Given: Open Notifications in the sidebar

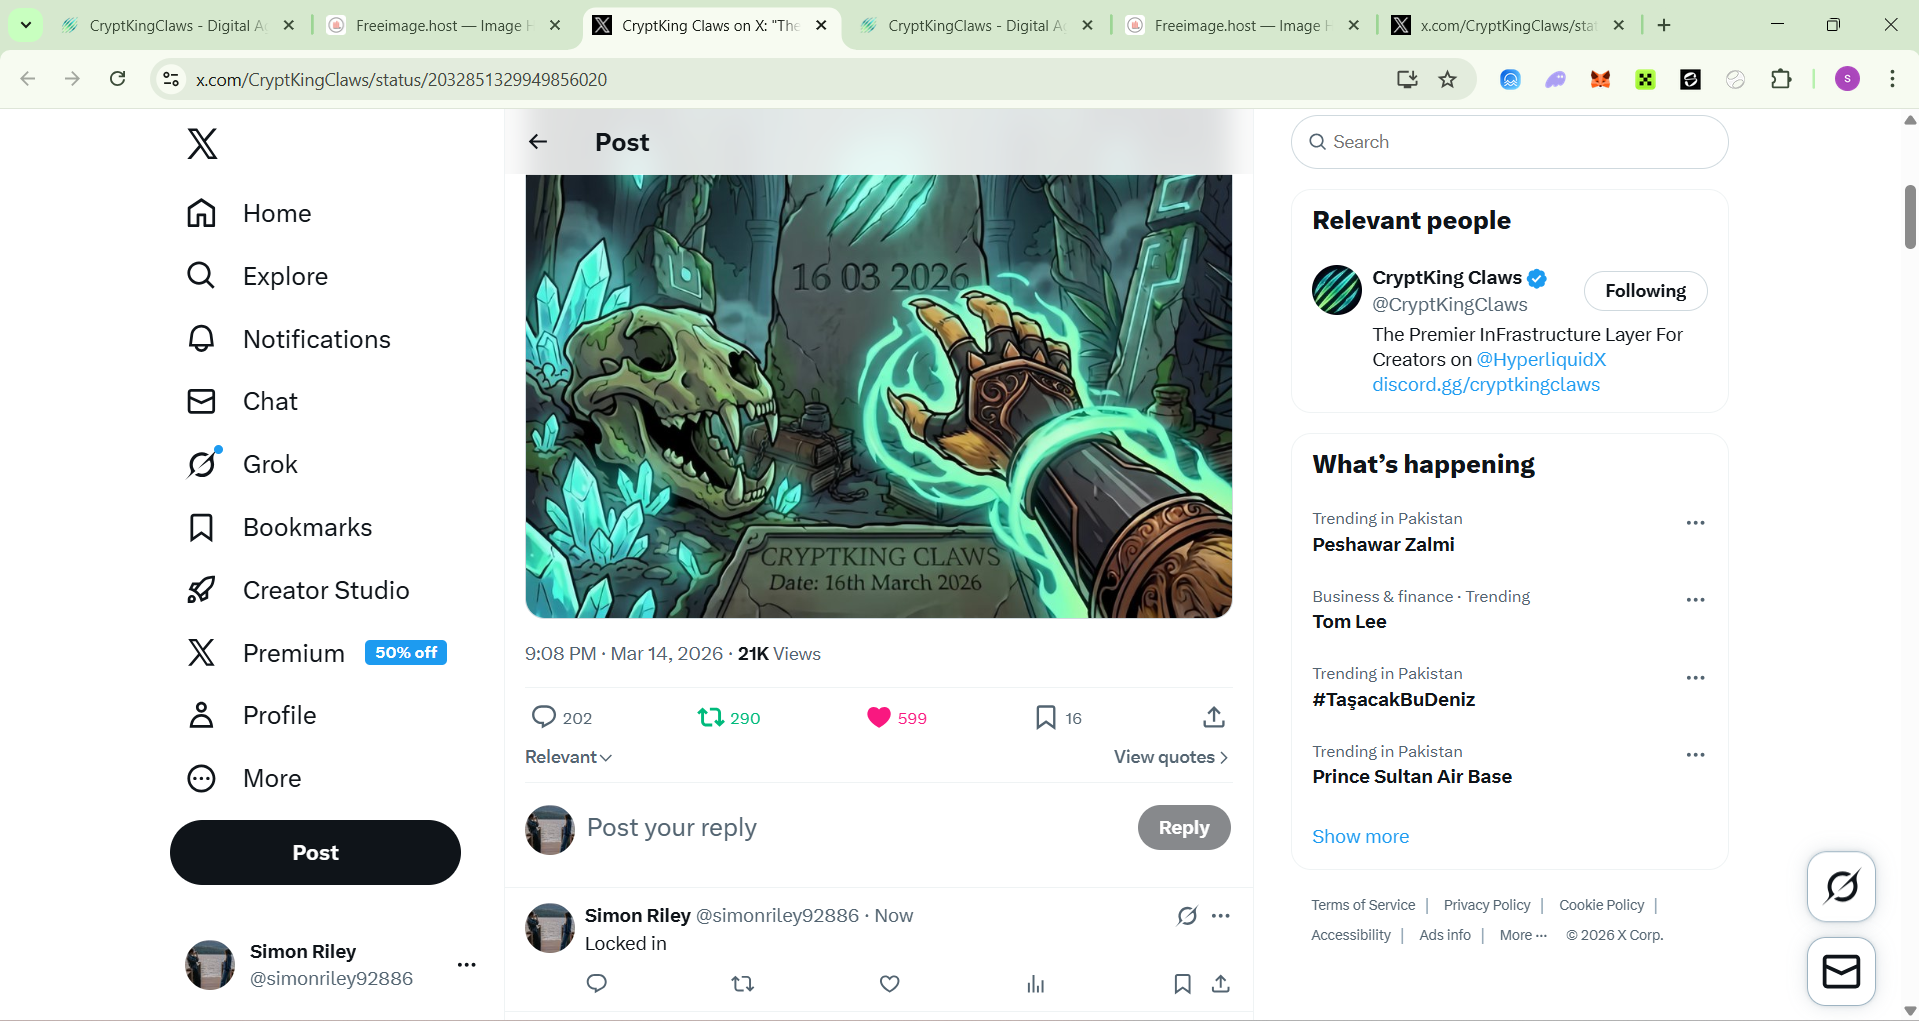Looking at the screenshot, I should point(288,339).
